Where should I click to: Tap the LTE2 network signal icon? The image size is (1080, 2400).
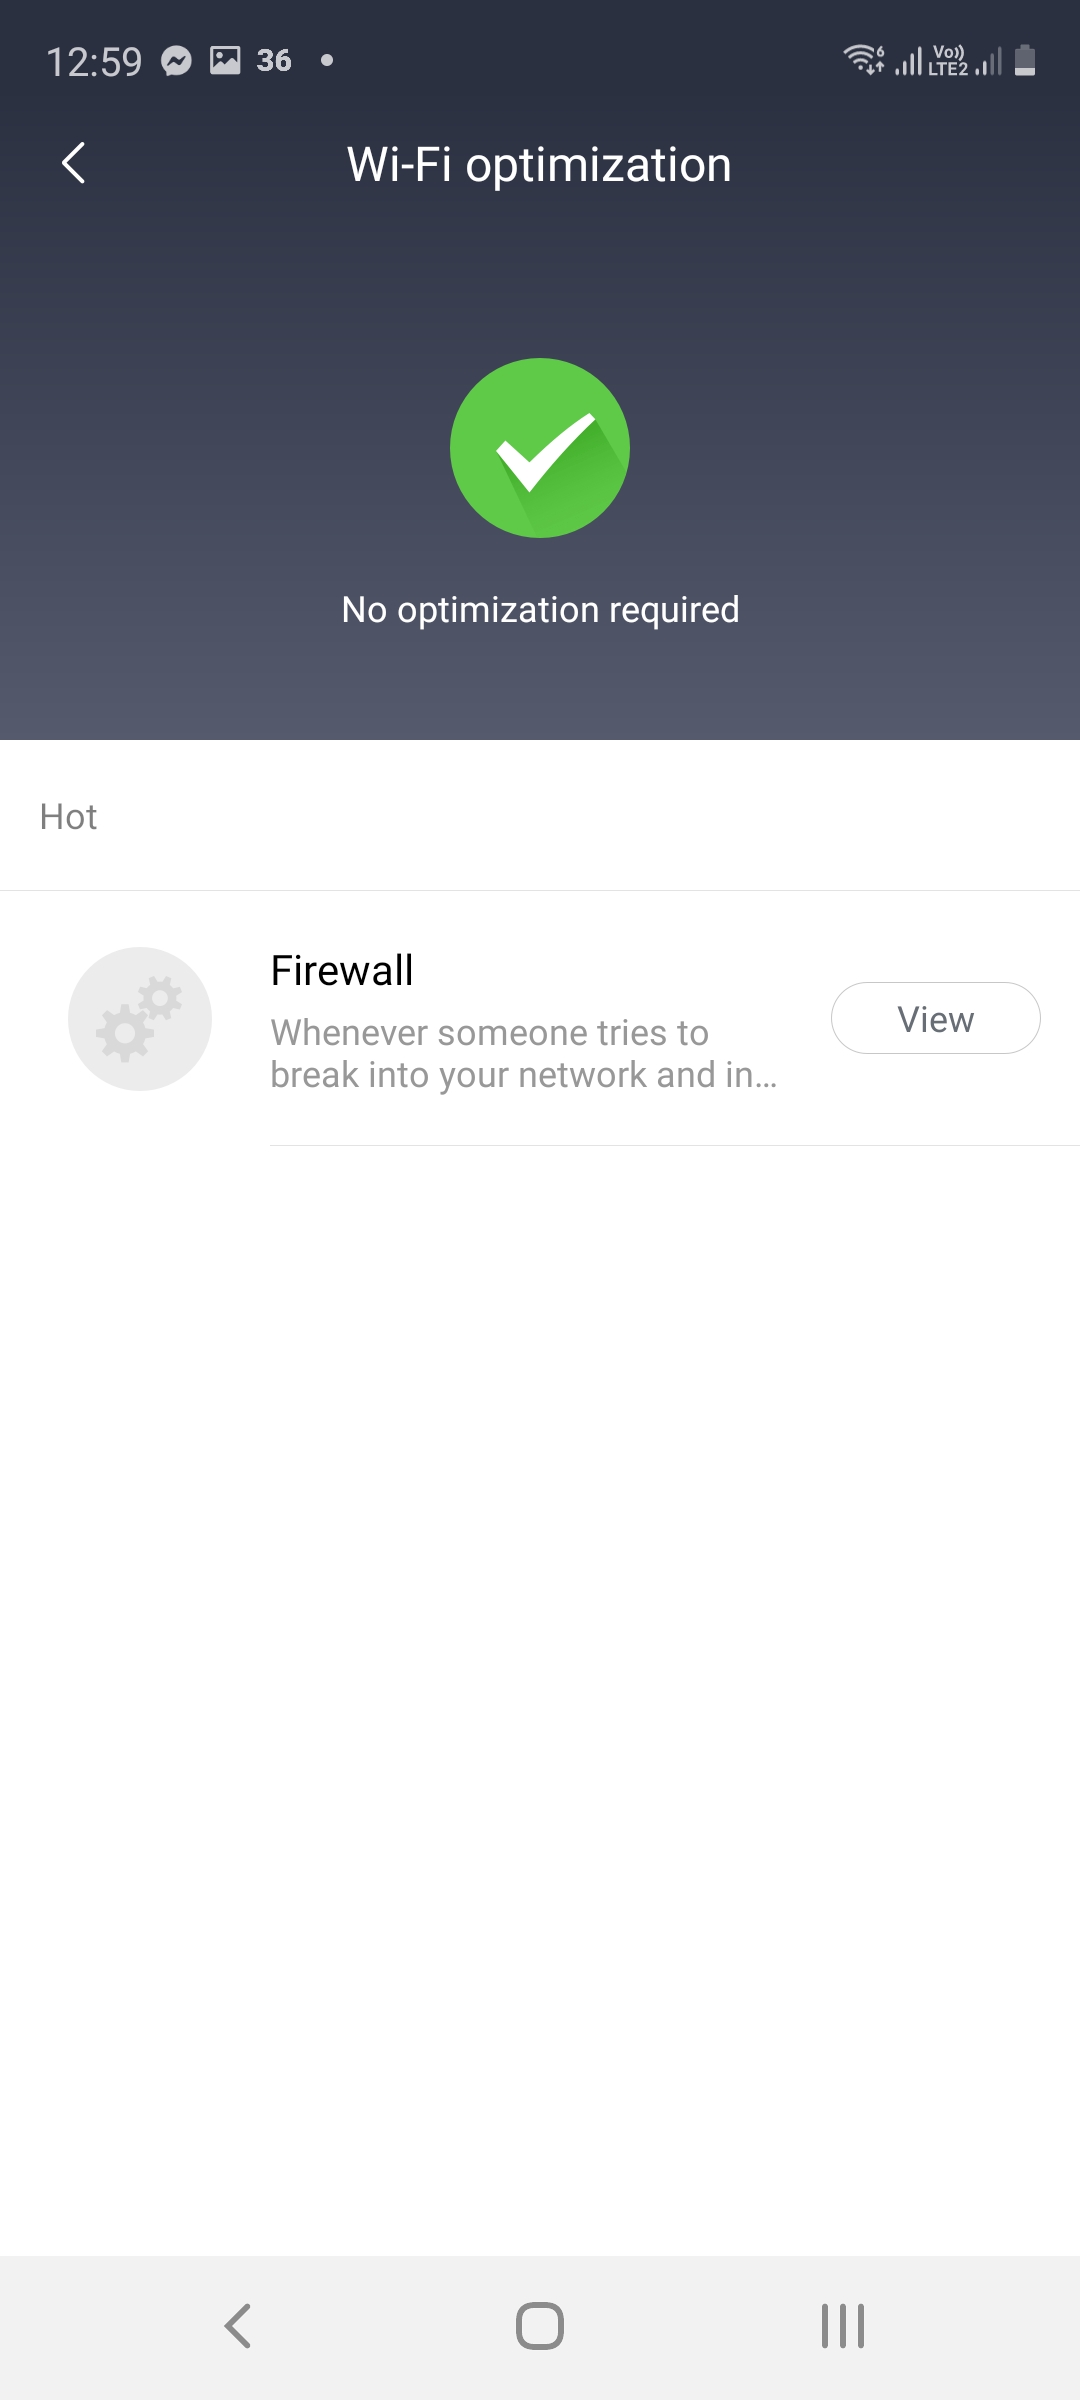pyautogui.click(x=965, y=60)
